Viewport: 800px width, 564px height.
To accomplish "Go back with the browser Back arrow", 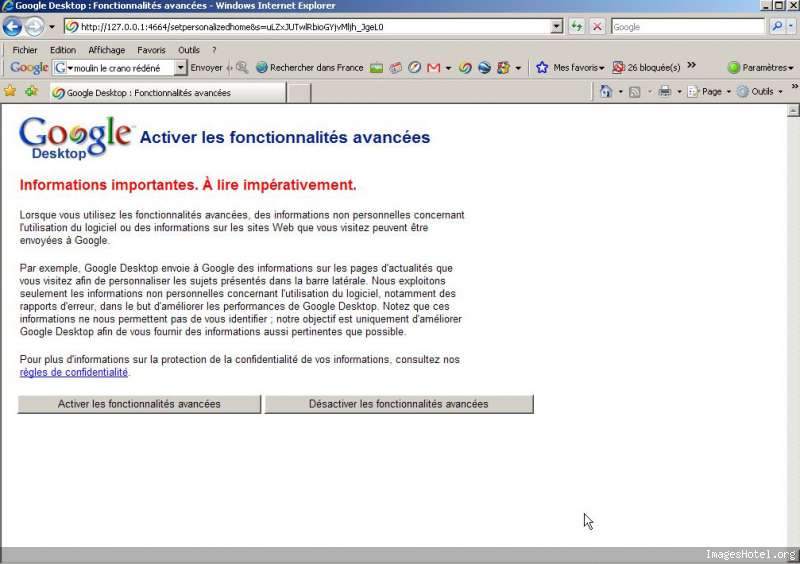I will 12,27.
